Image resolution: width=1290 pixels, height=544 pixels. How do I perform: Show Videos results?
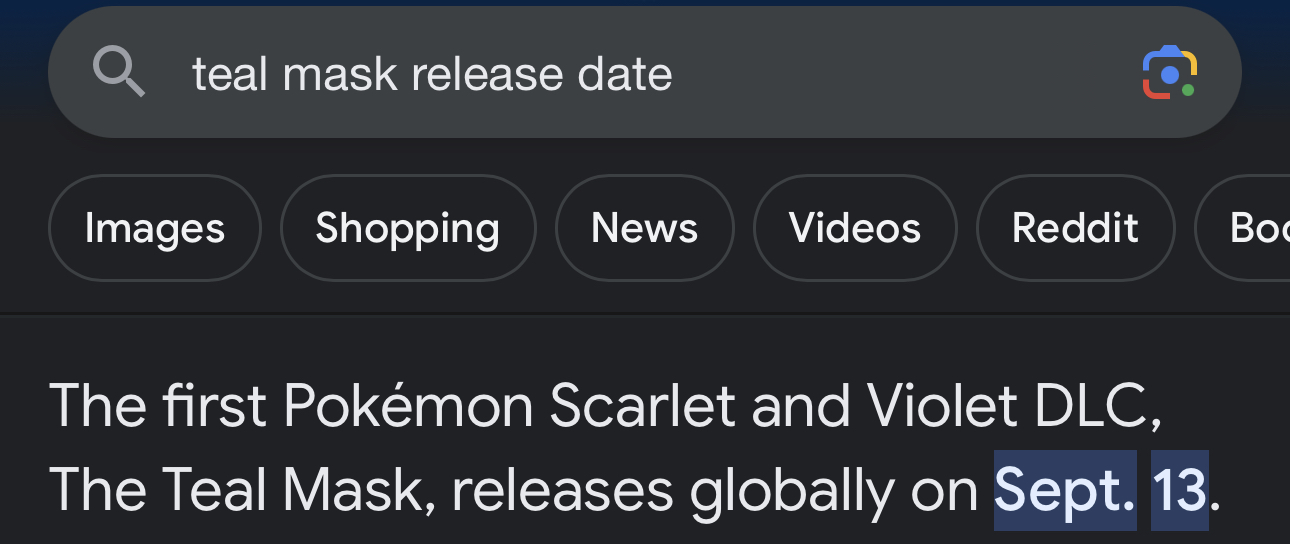855,228
